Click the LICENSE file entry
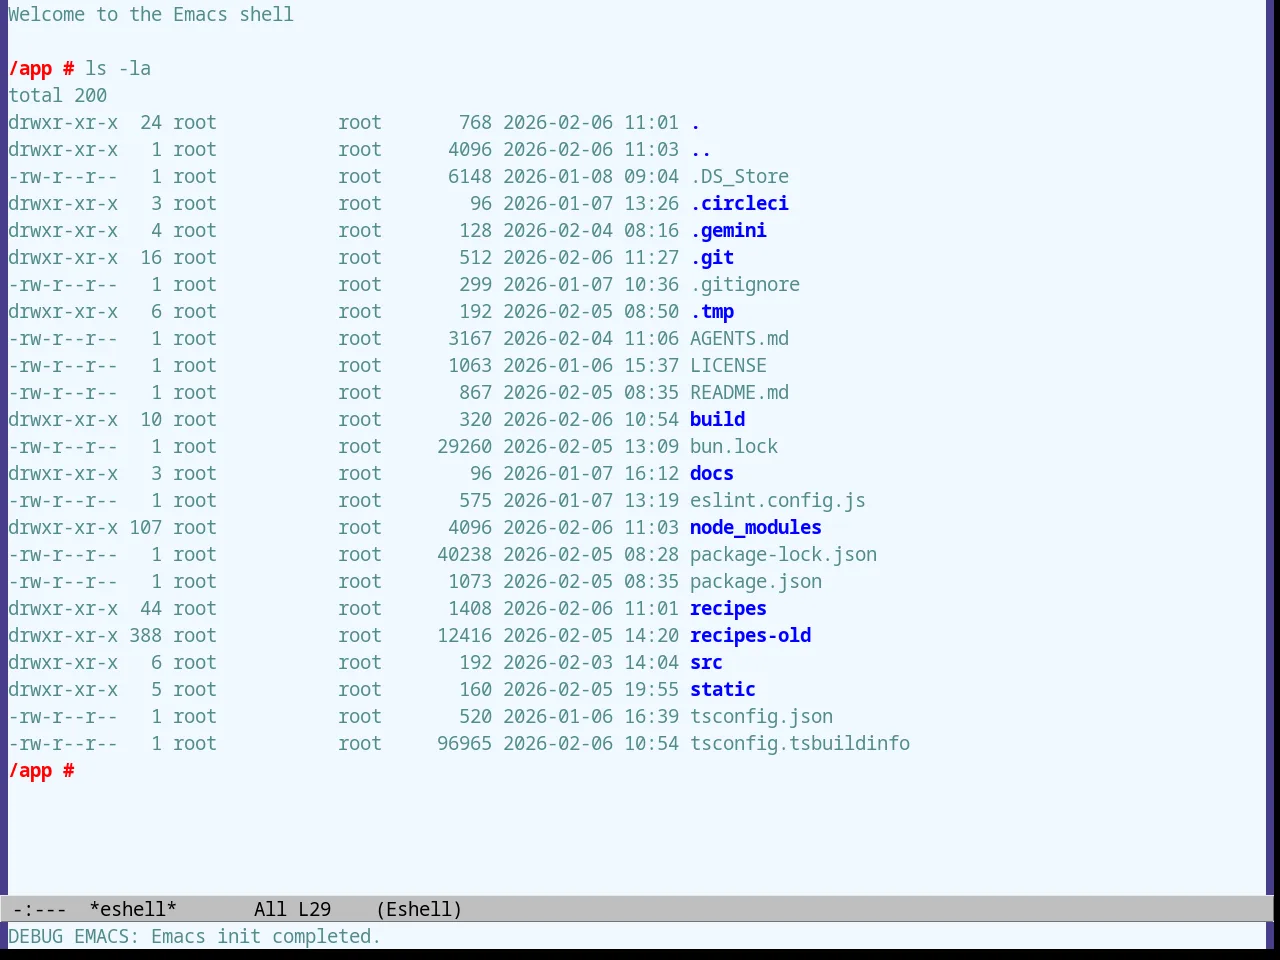This screenshot has width=1280, height=960. tap(728, 365)
